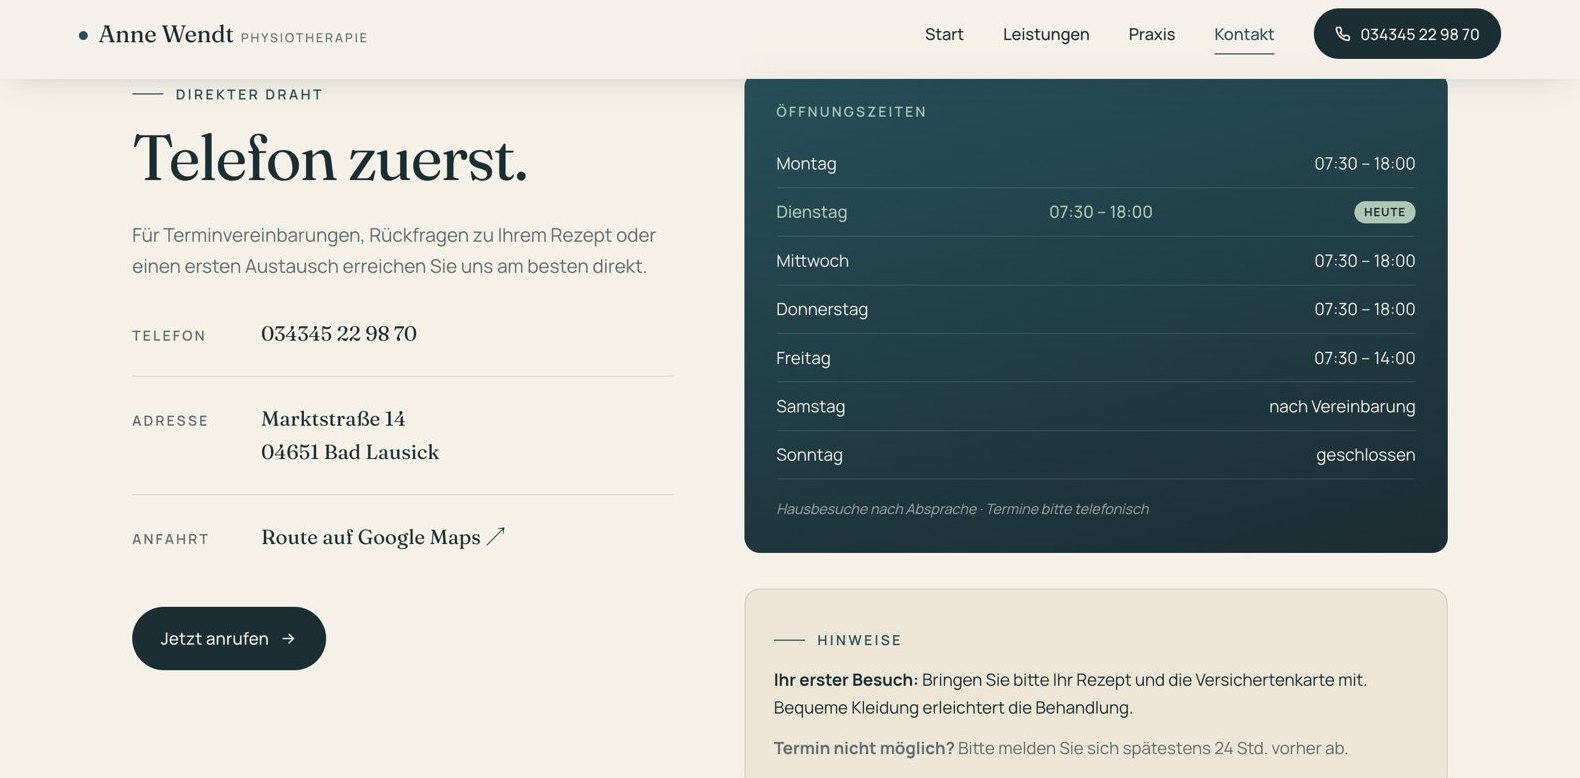Click the diagonal arrow beside Google Maps route
This screenshot has height=778, width=1580.
coord(496,536)
